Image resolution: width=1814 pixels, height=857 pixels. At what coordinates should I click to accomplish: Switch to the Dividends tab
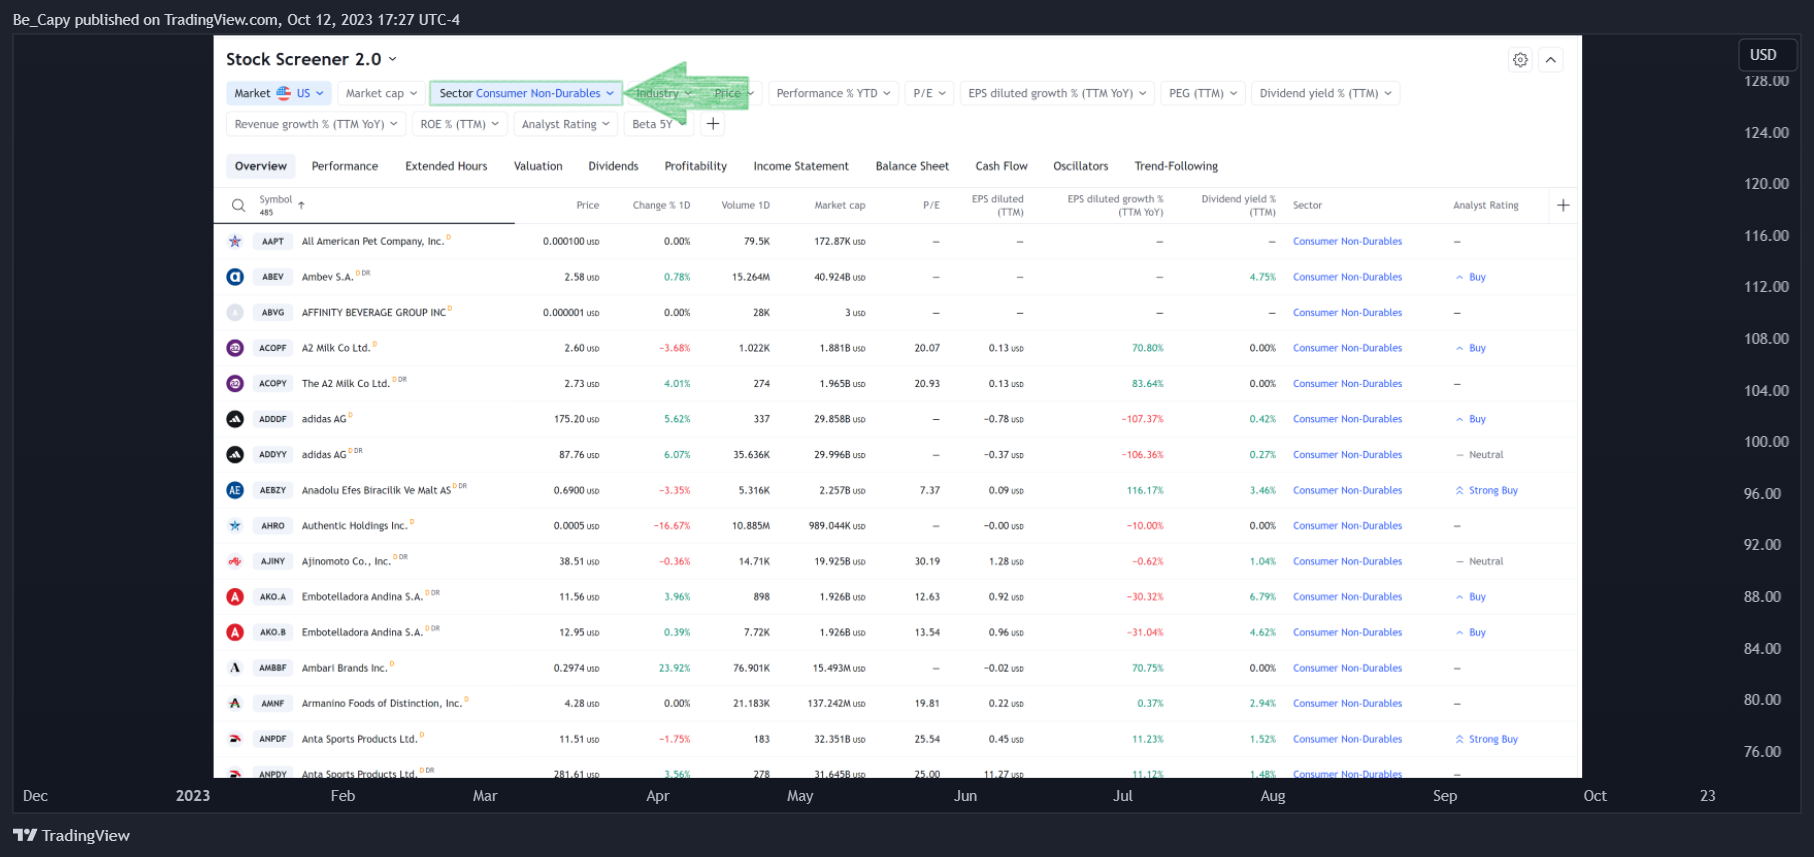tap(613, 166)
